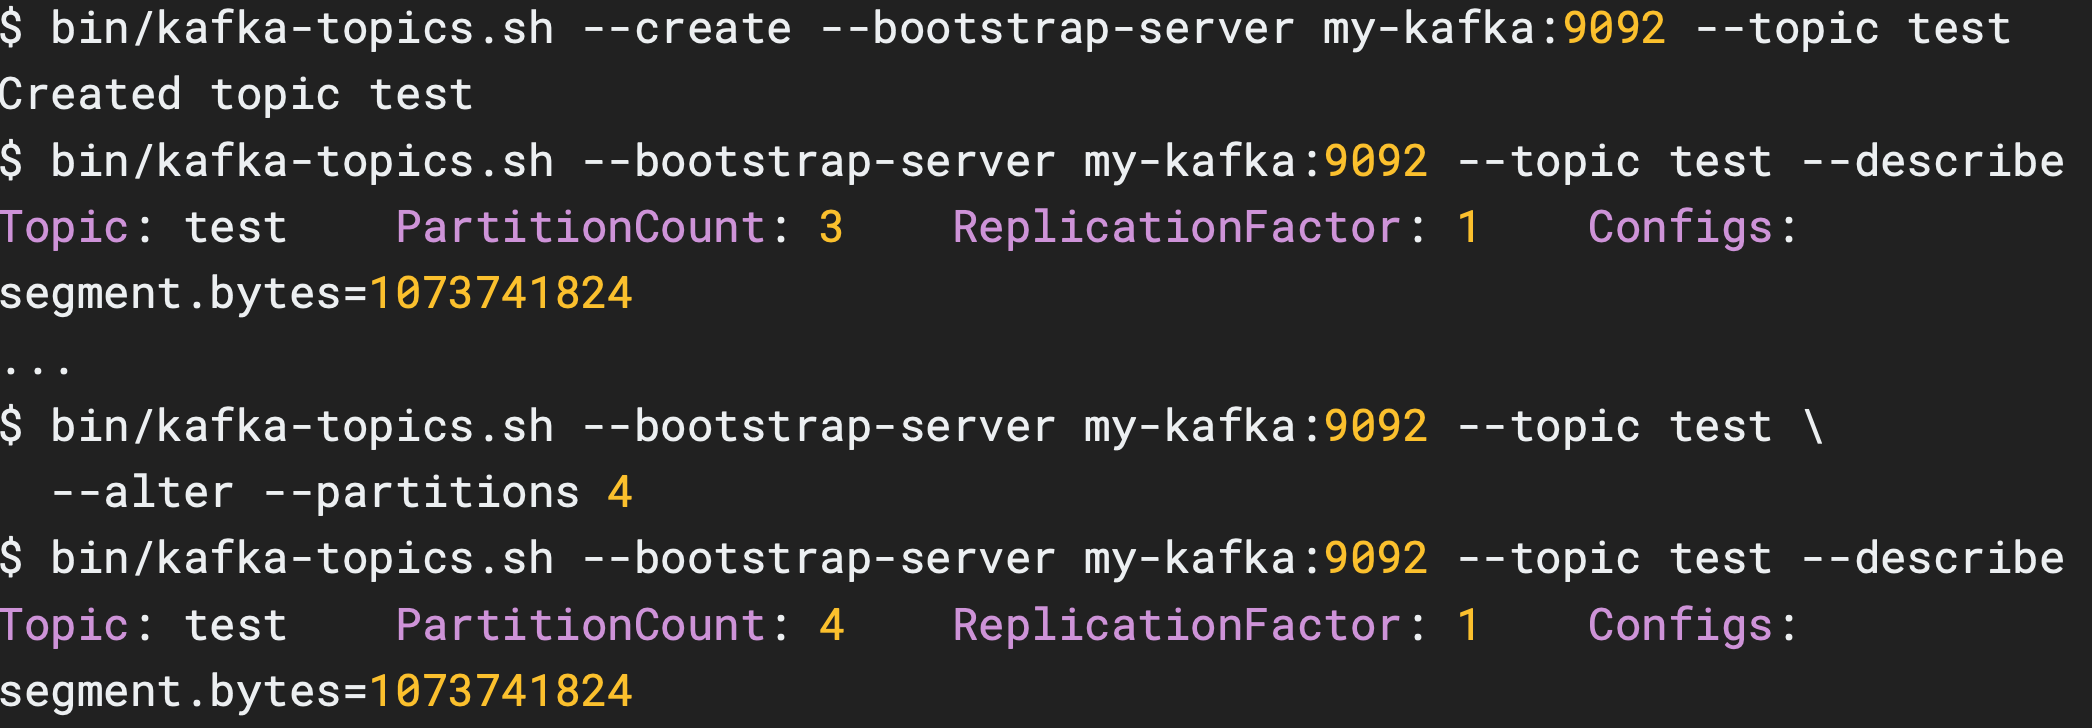Click '--describe' in the last command

tap(1933, 559)
